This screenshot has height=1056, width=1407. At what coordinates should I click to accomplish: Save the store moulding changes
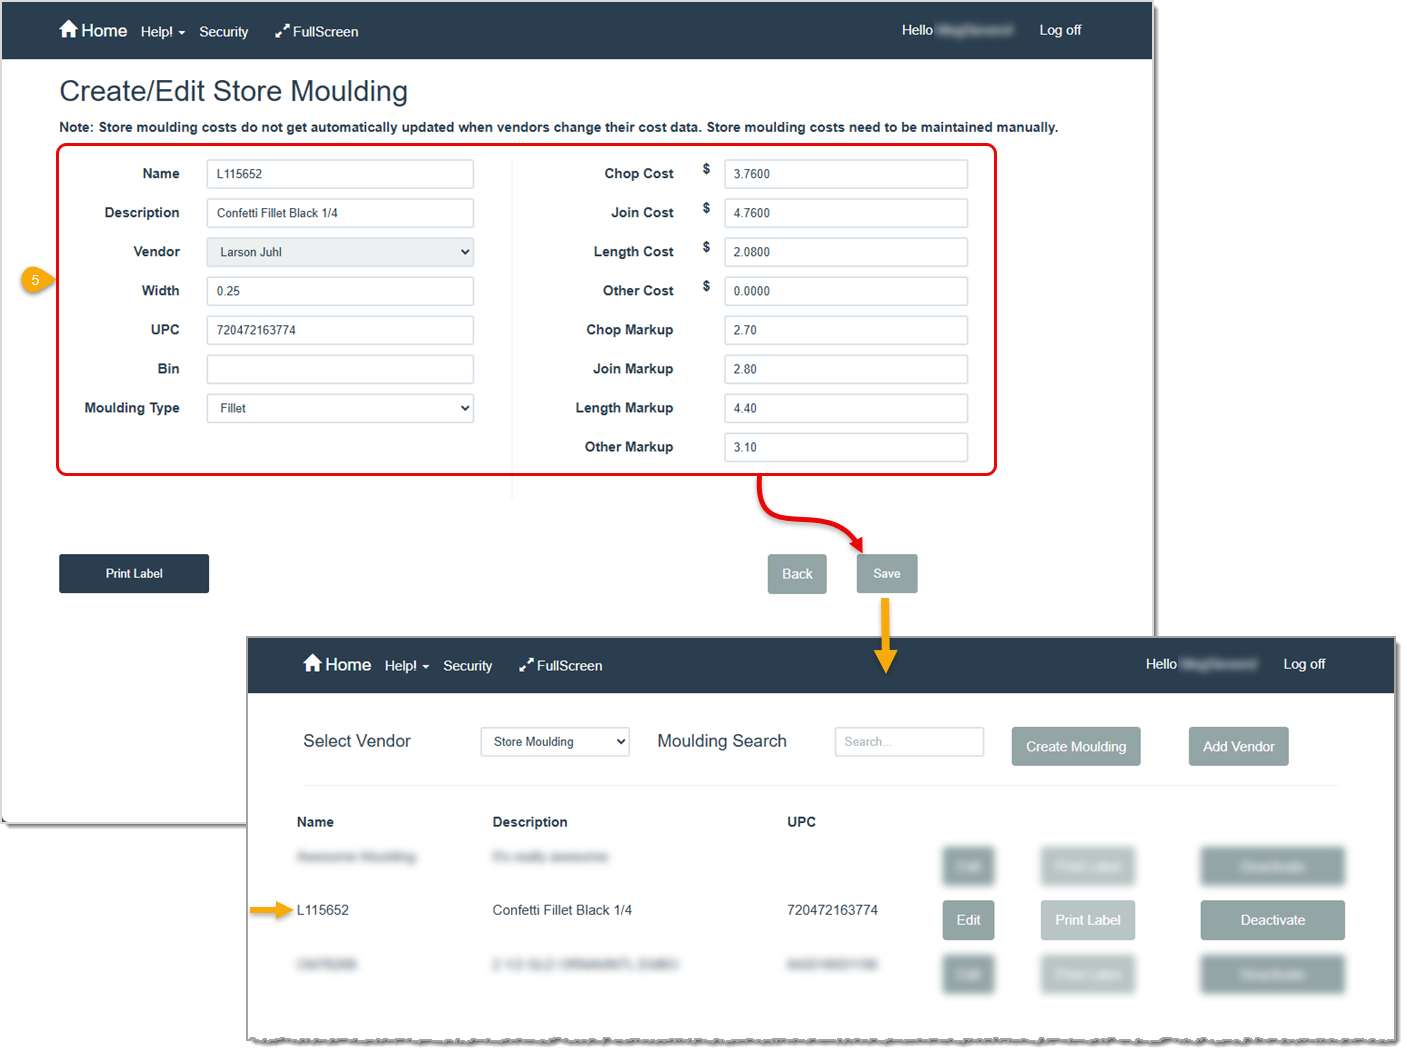click(886, 573)
